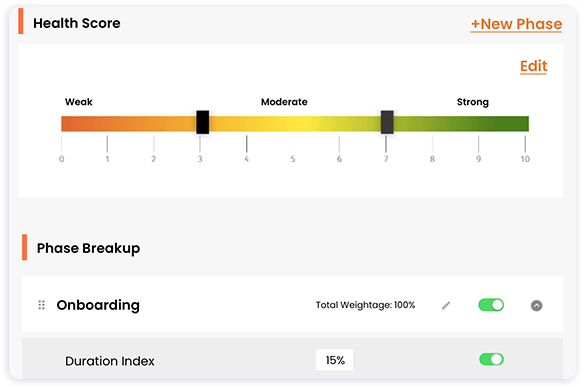583x388 pixels.
Task: Click the Duration Index row label
Action: (110, 361)
